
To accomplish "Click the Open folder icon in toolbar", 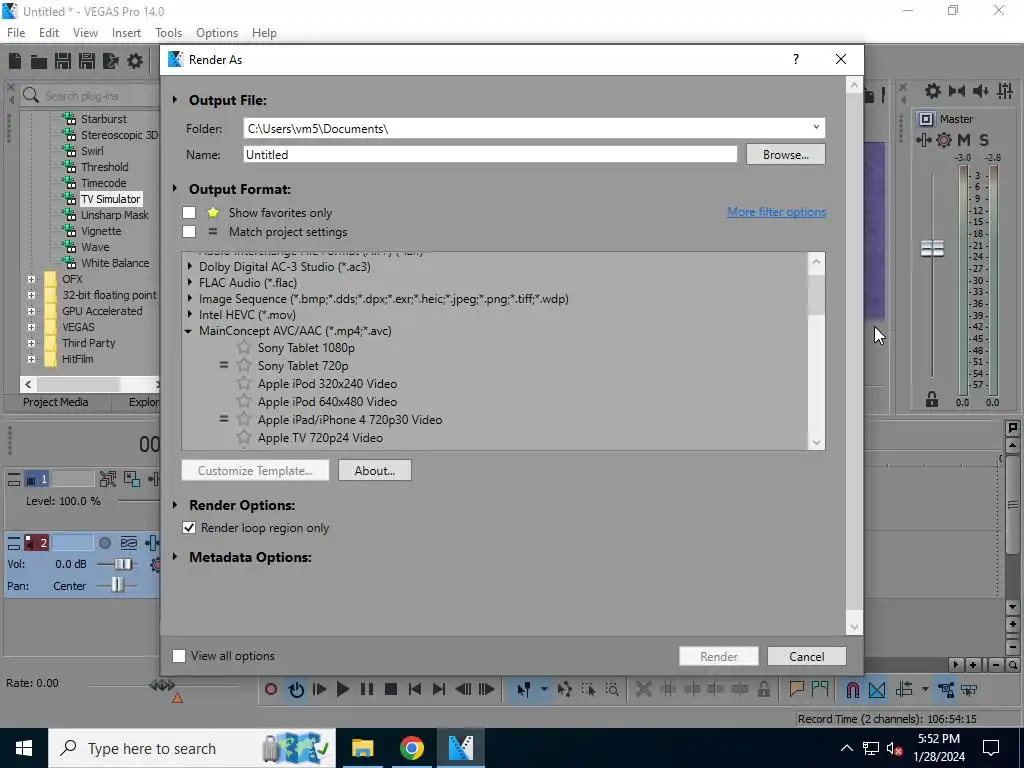I will coord(39,61).
